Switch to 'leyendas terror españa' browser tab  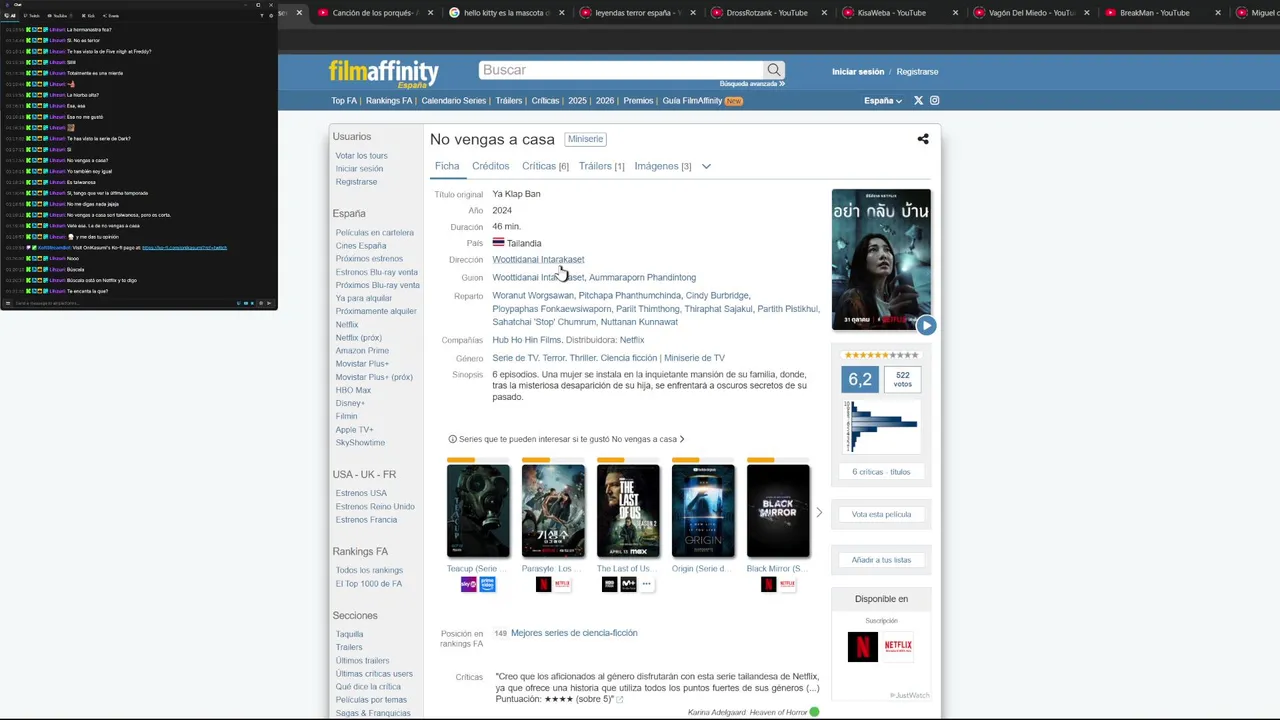[x=639, y=13]
